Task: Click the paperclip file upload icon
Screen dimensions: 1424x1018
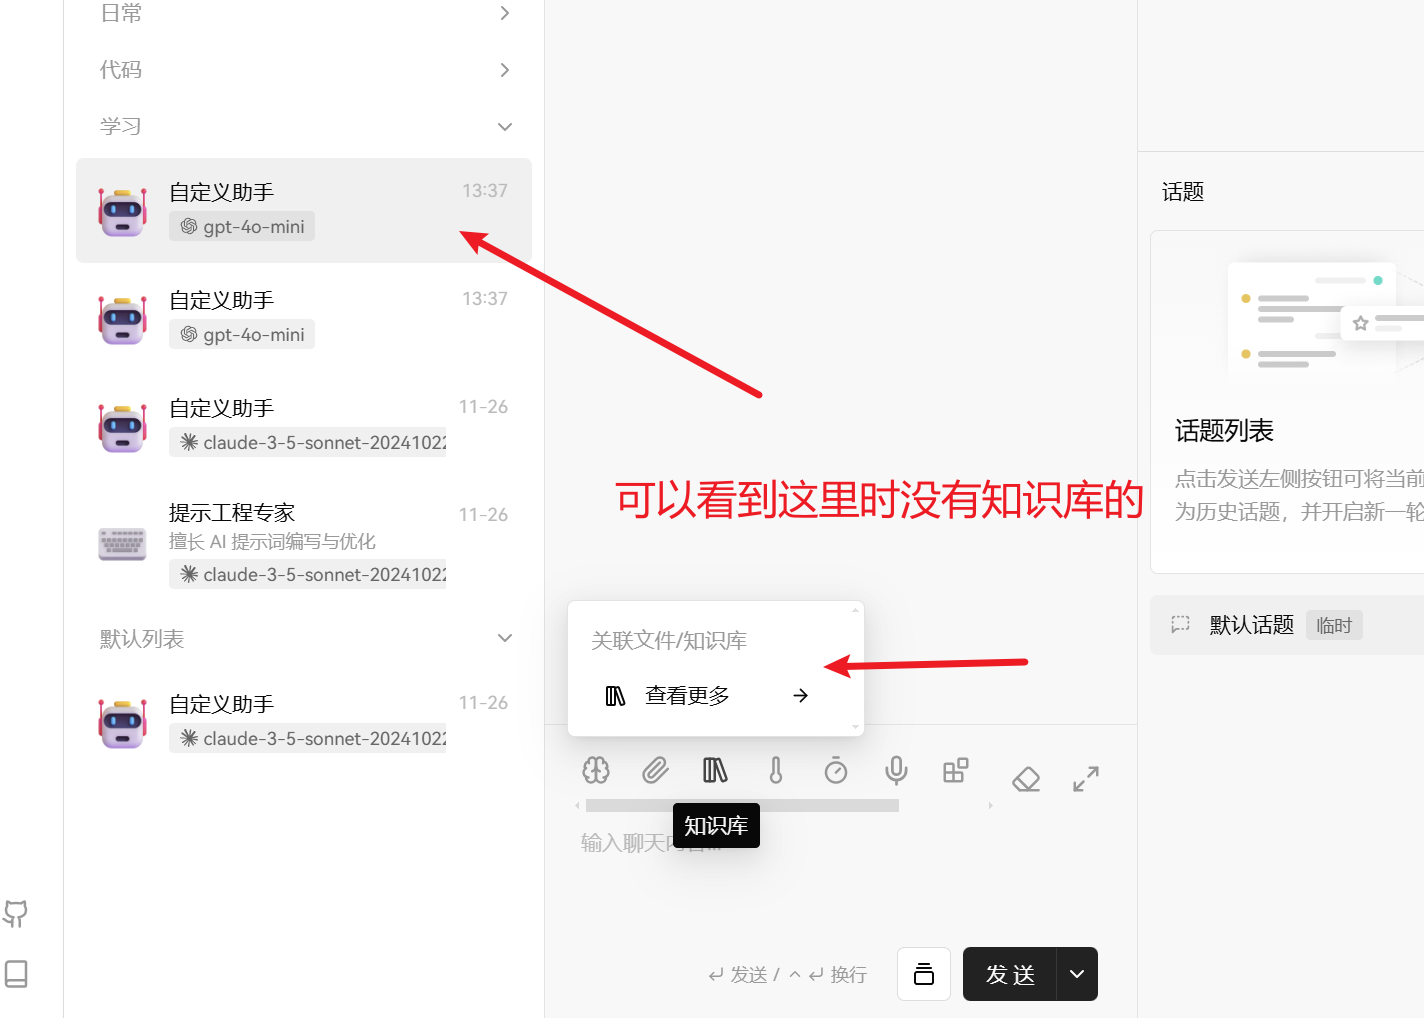Action: click(656, 770)
